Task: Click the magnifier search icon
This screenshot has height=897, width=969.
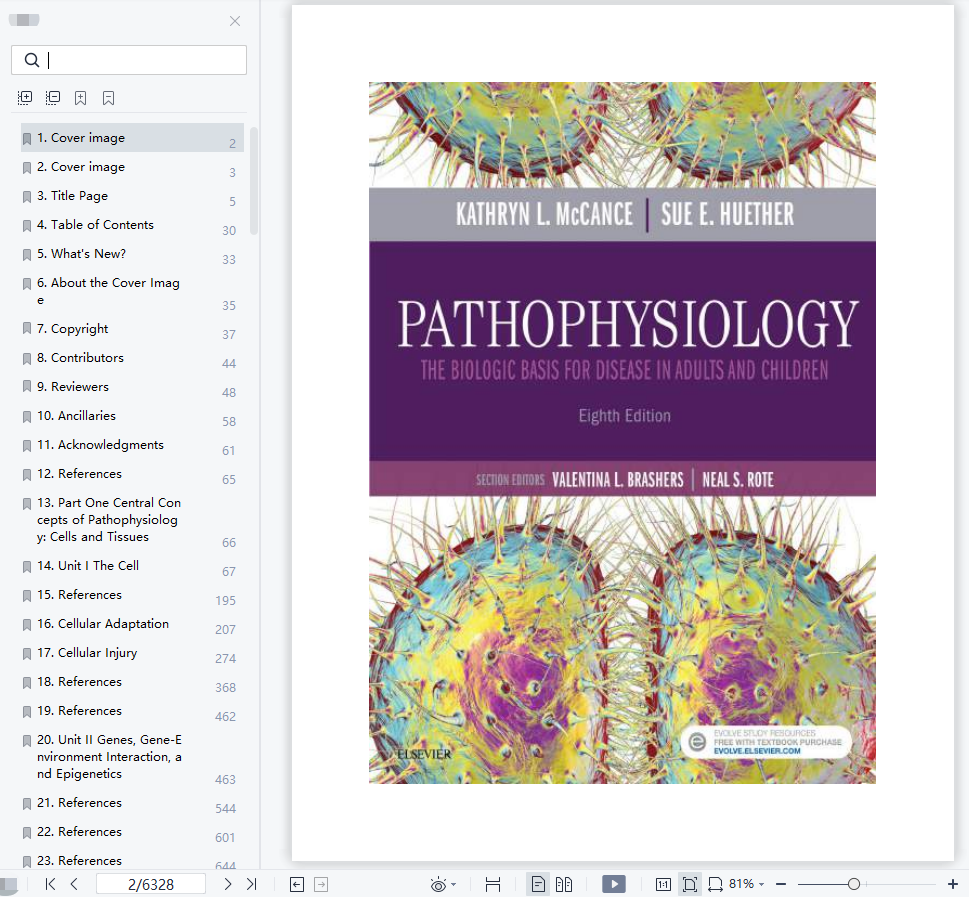Action: click(32, 60)
